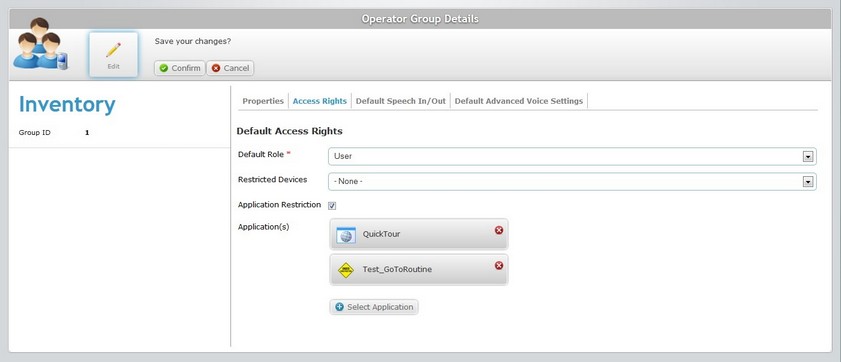Viewport: 841px width, 362px height.
Task: Select the Test_GoToRoutine application entry
Action: point(419,269)
